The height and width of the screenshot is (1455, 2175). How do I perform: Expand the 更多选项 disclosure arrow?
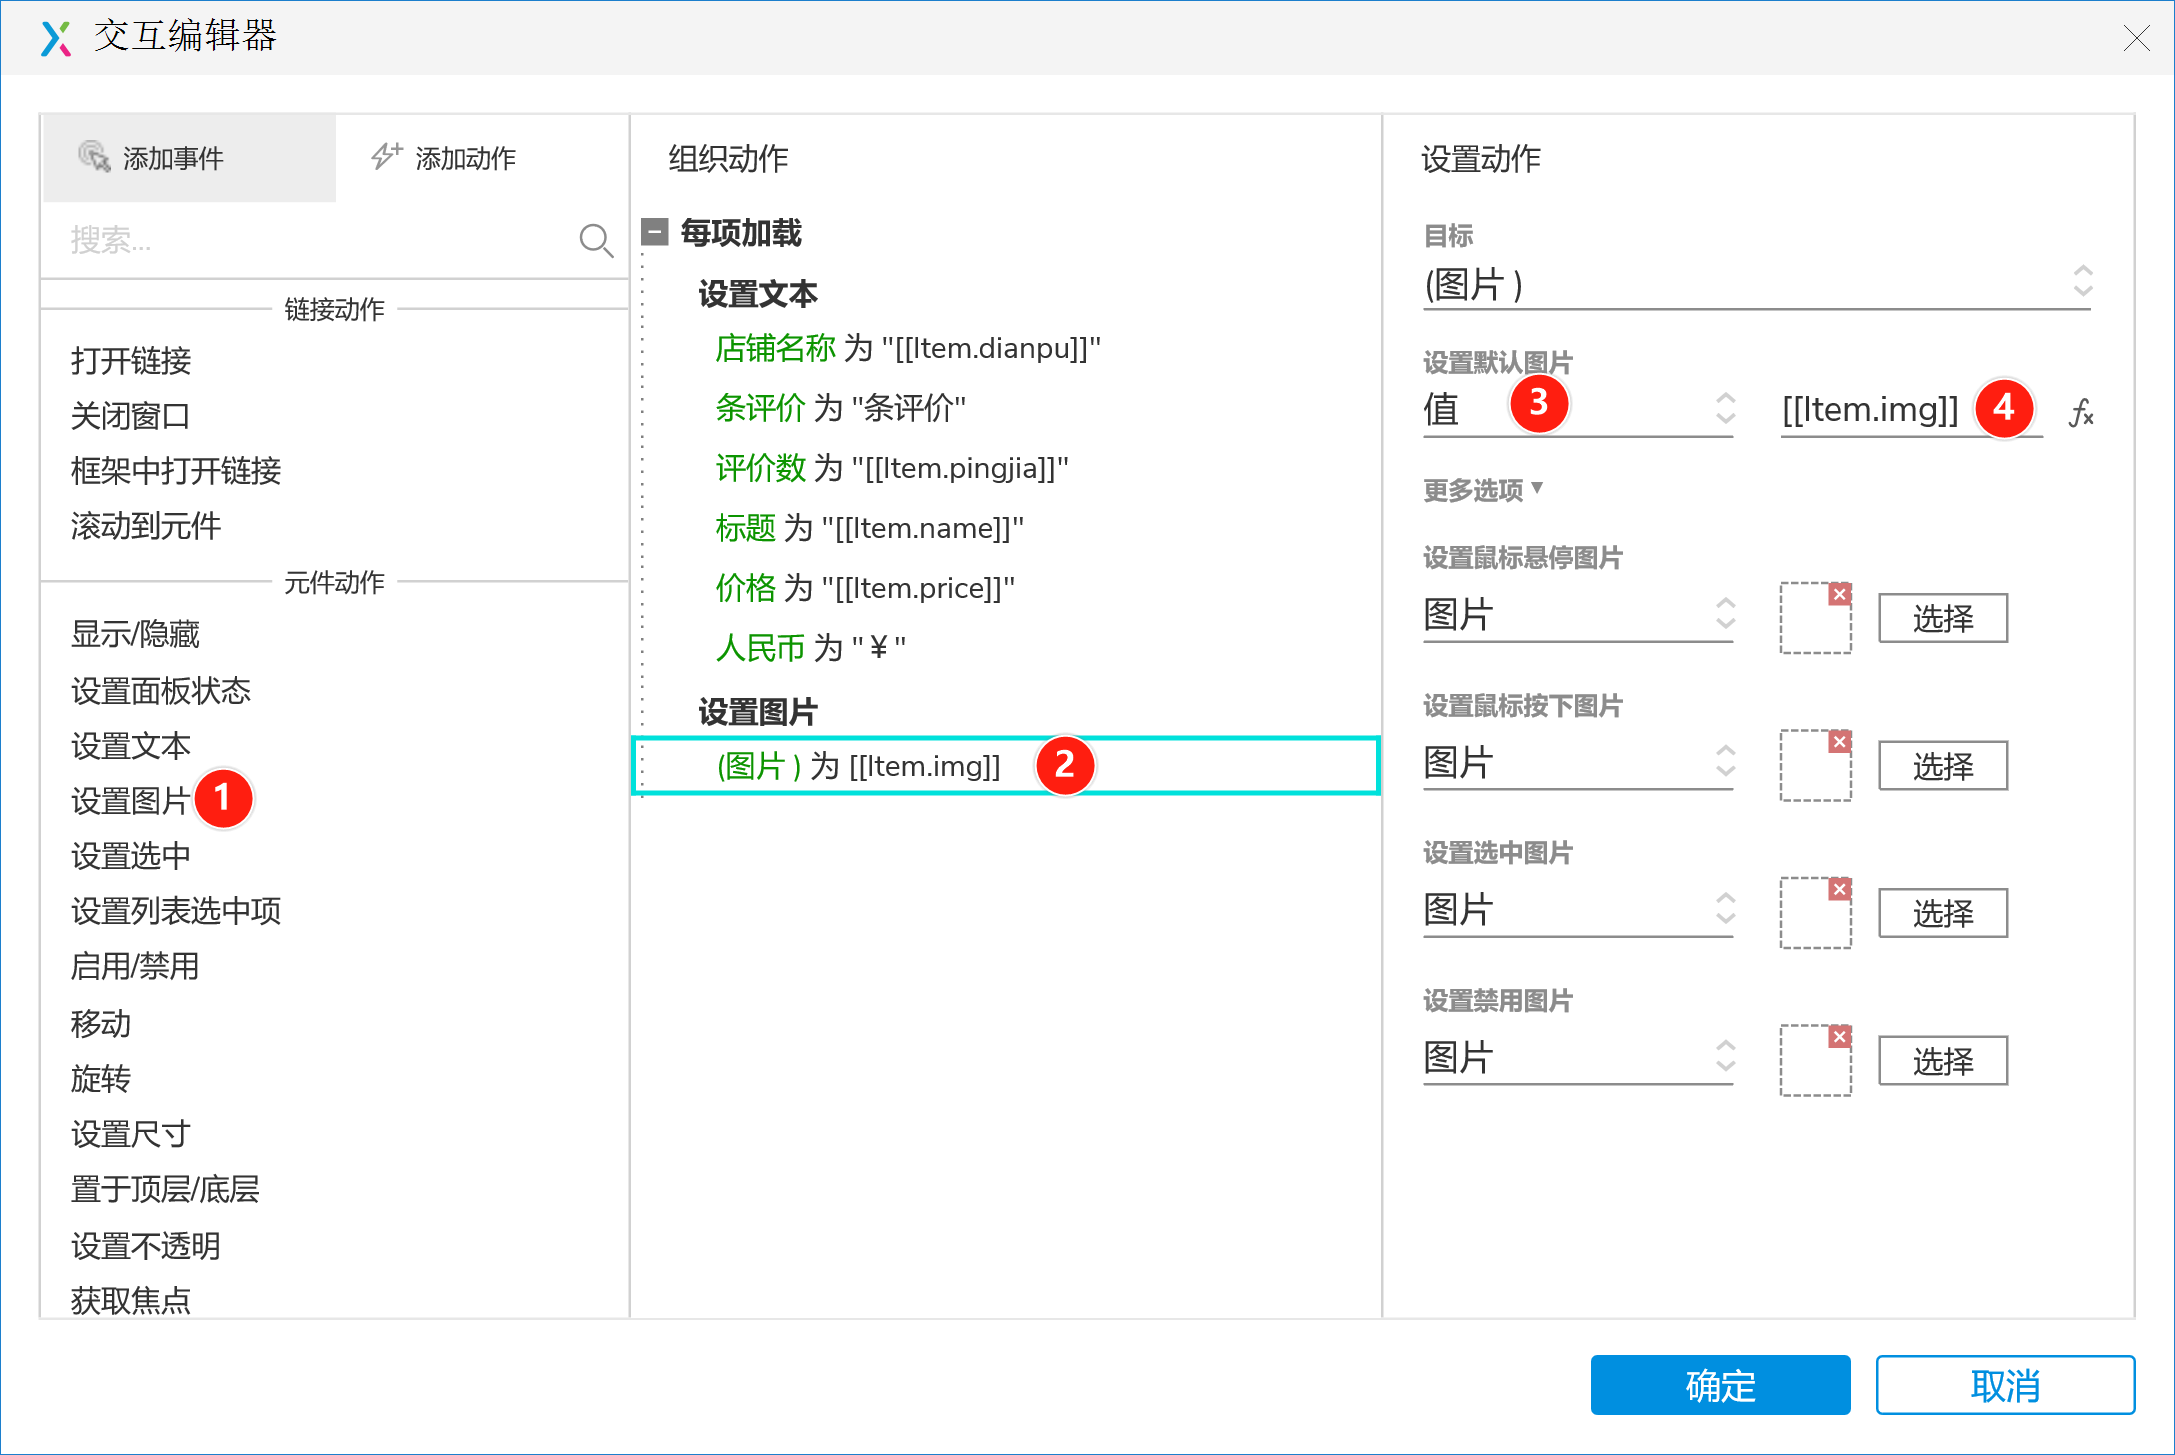coord(1537,488)
